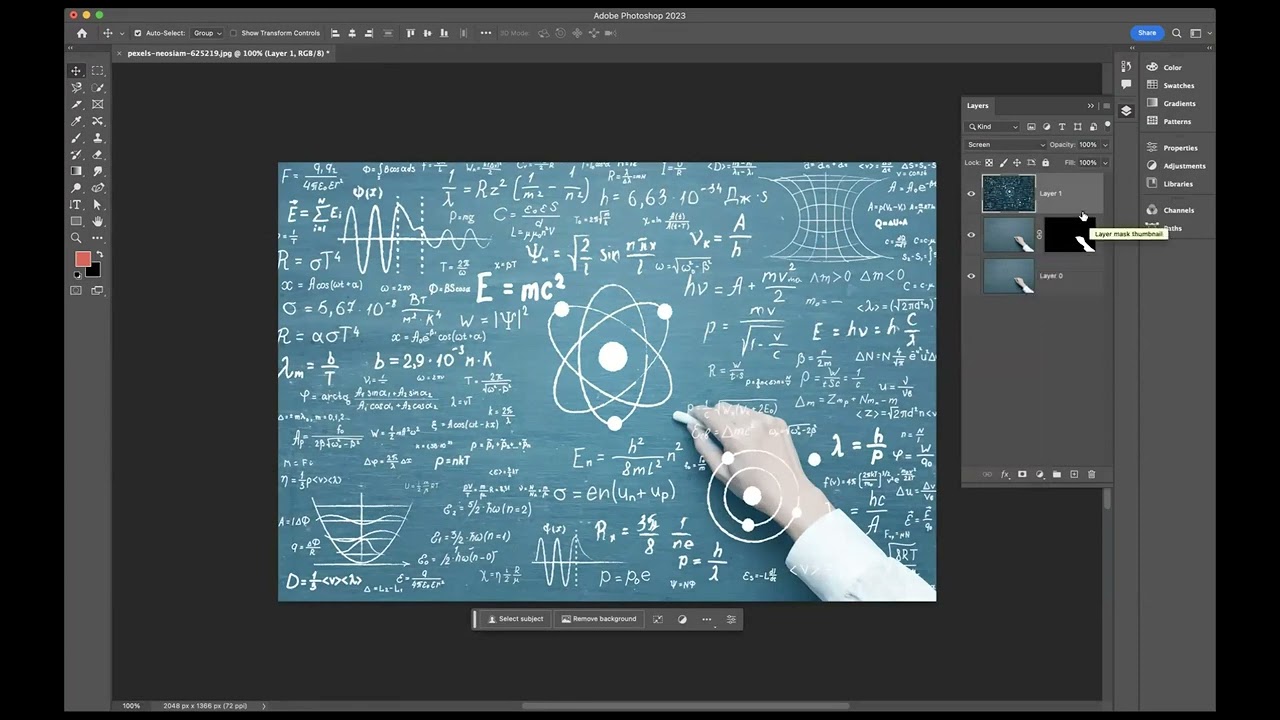The width and height of the screenshot is (1280, 720).
Task: Open the Properties panel
Action: [1172, 148]
